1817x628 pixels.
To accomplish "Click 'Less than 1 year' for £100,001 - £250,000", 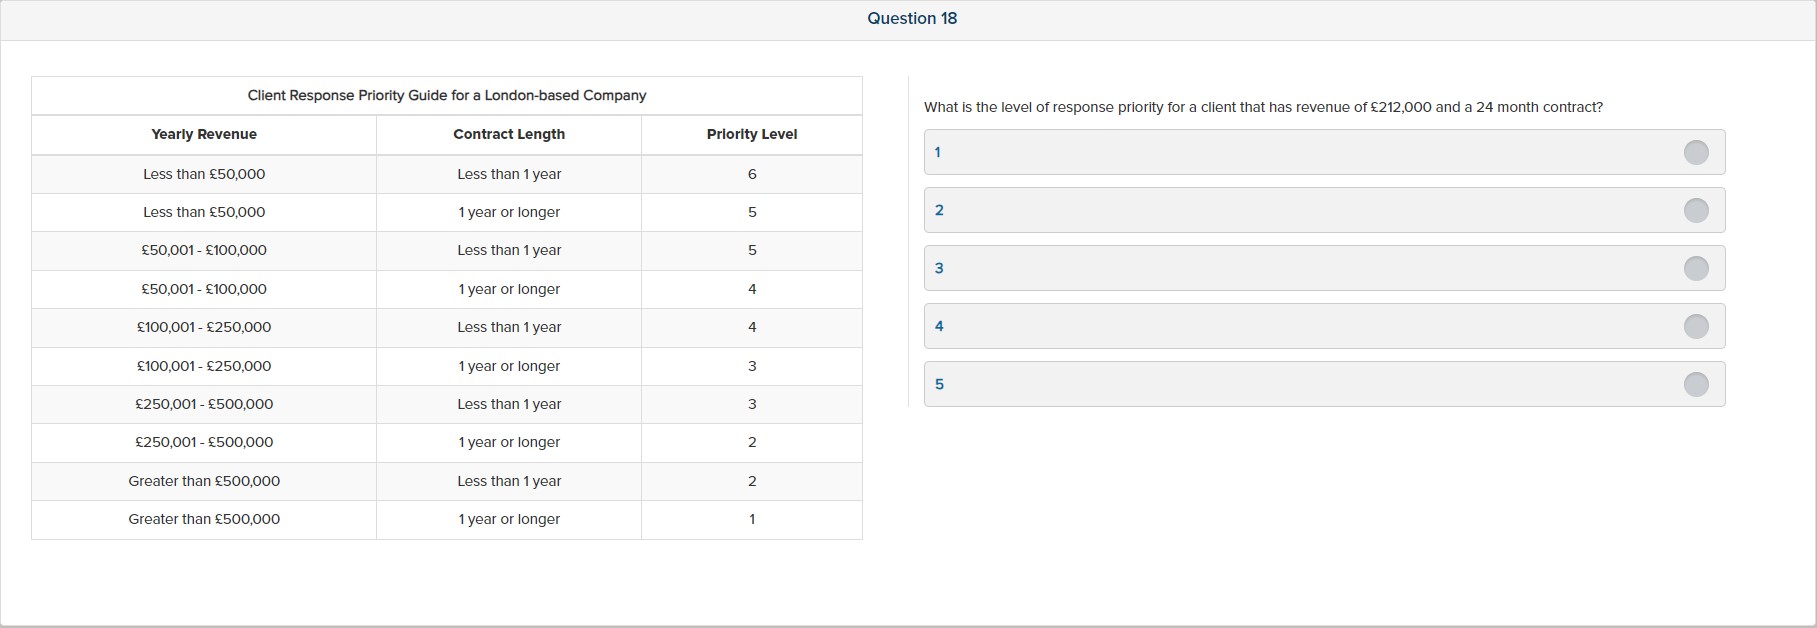I will coord(509,327).
